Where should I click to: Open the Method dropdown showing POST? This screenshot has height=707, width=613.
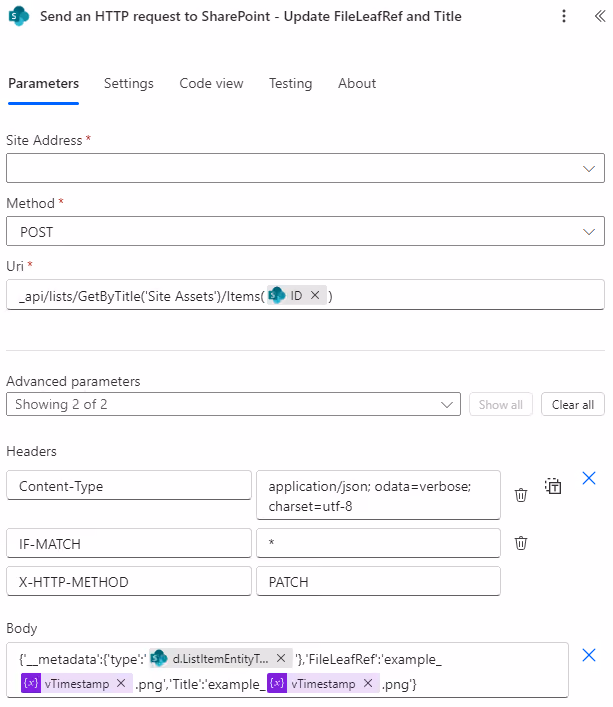(x=305, y=231)
